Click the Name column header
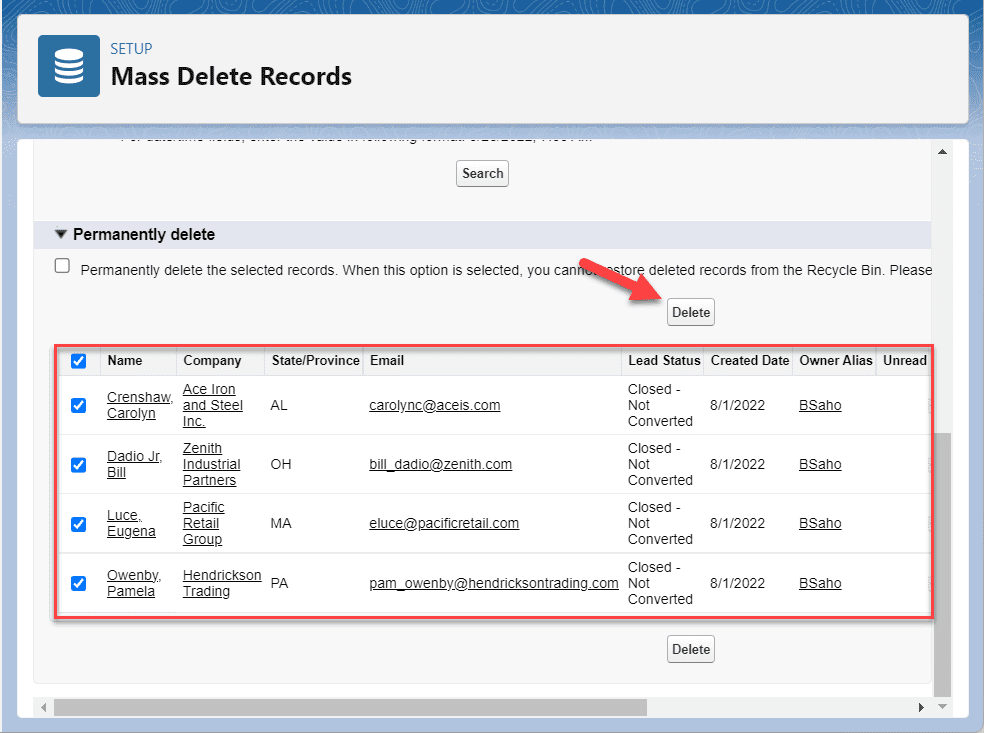The image size is (984, 733). click(x=125, y=361)
